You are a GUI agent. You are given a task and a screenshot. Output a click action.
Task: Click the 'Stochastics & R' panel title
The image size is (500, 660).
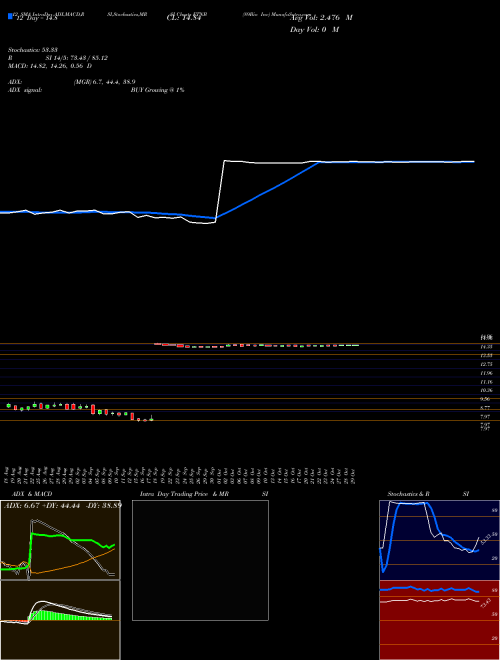click(409, 494)
